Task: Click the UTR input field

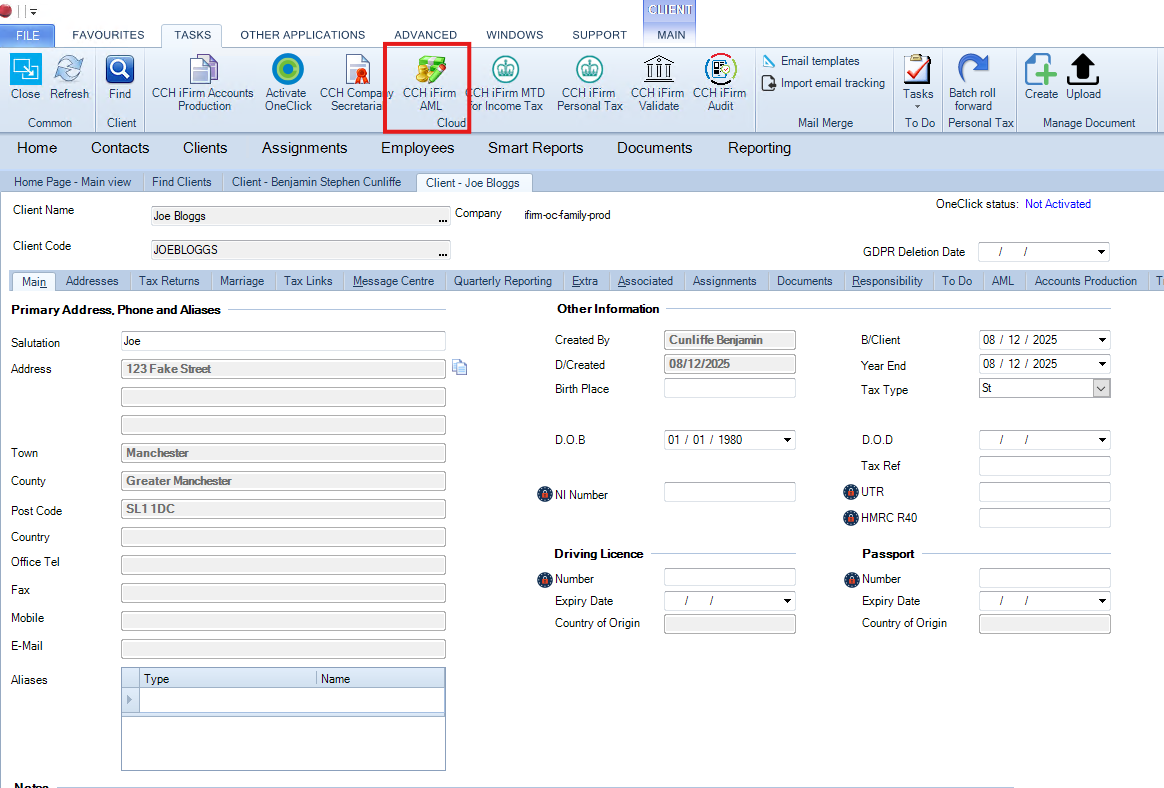Action: pos(1044,492)
